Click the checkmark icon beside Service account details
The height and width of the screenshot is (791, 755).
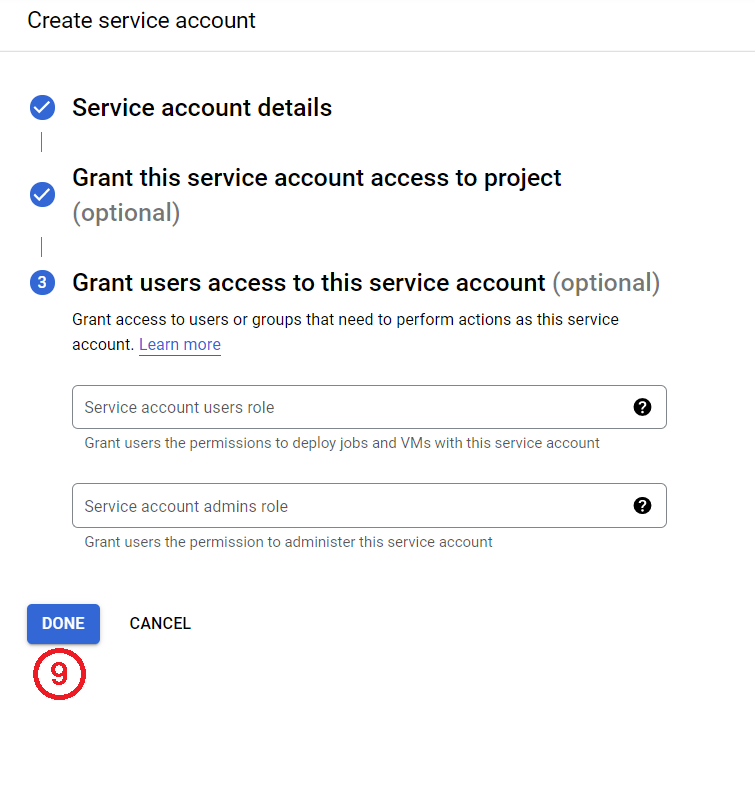[x=42, y=107]
